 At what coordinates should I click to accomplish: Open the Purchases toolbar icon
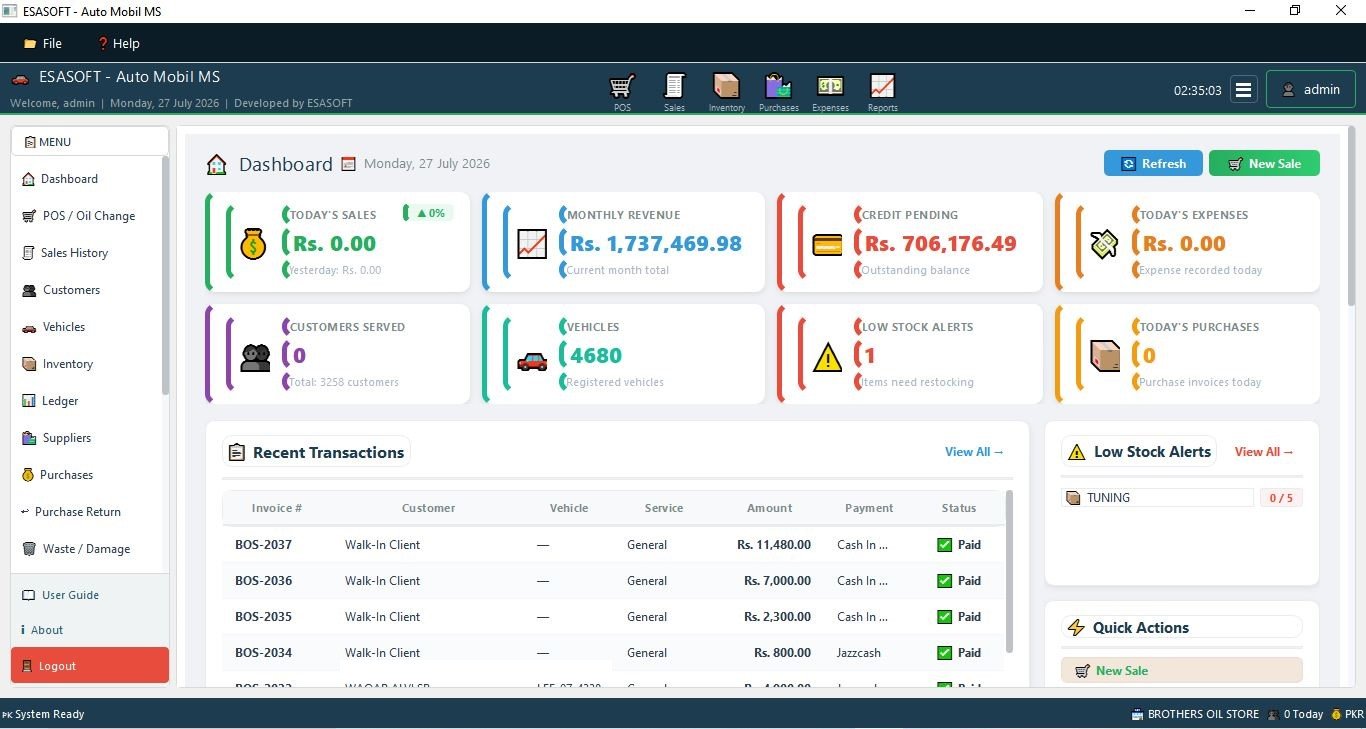[x=778, y=91]
